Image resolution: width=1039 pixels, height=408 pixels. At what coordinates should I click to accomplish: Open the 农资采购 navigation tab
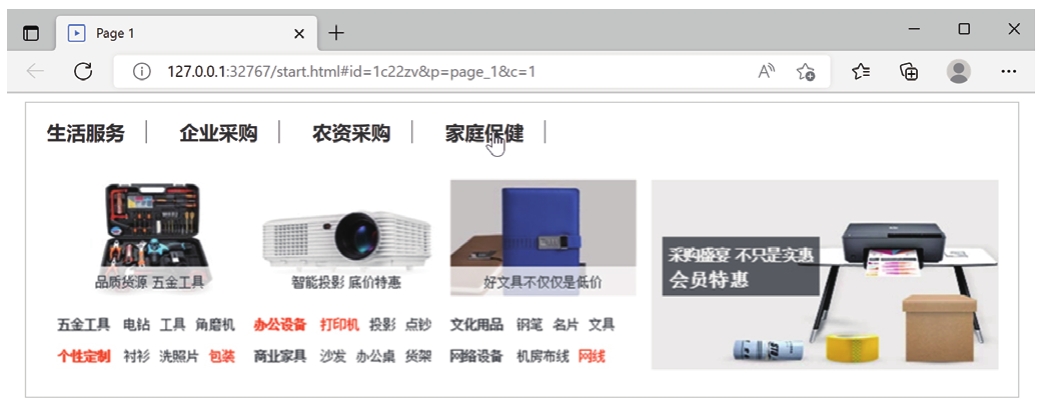click(x=351, y=133)
